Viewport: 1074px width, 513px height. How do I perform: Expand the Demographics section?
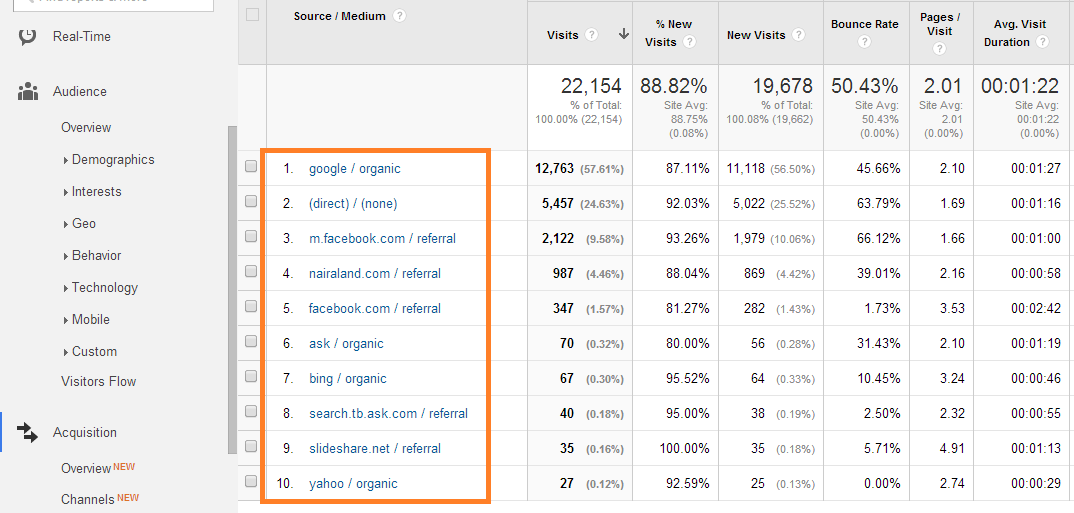(x=109, y=160)
